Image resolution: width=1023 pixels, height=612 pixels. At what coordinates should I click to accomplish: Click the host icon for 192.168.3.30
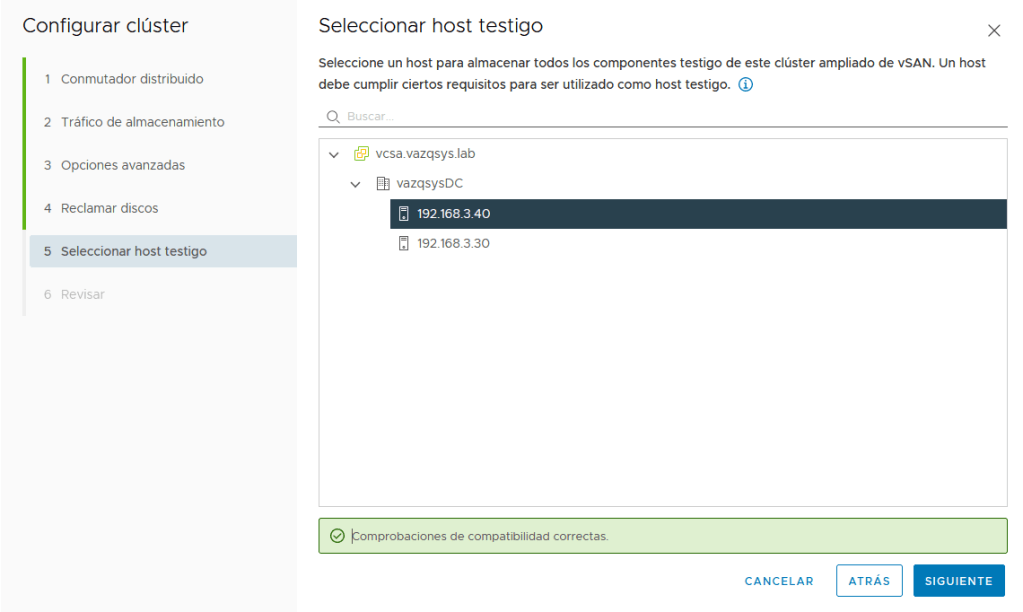(404, 243)
